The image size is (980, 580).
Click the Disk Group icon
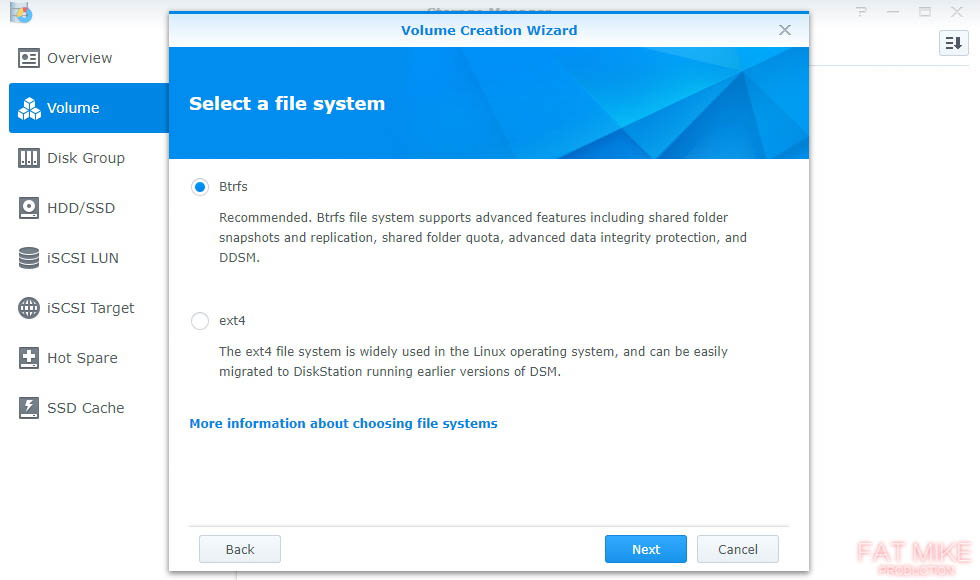pyautogui.click(x=29, y=158)
